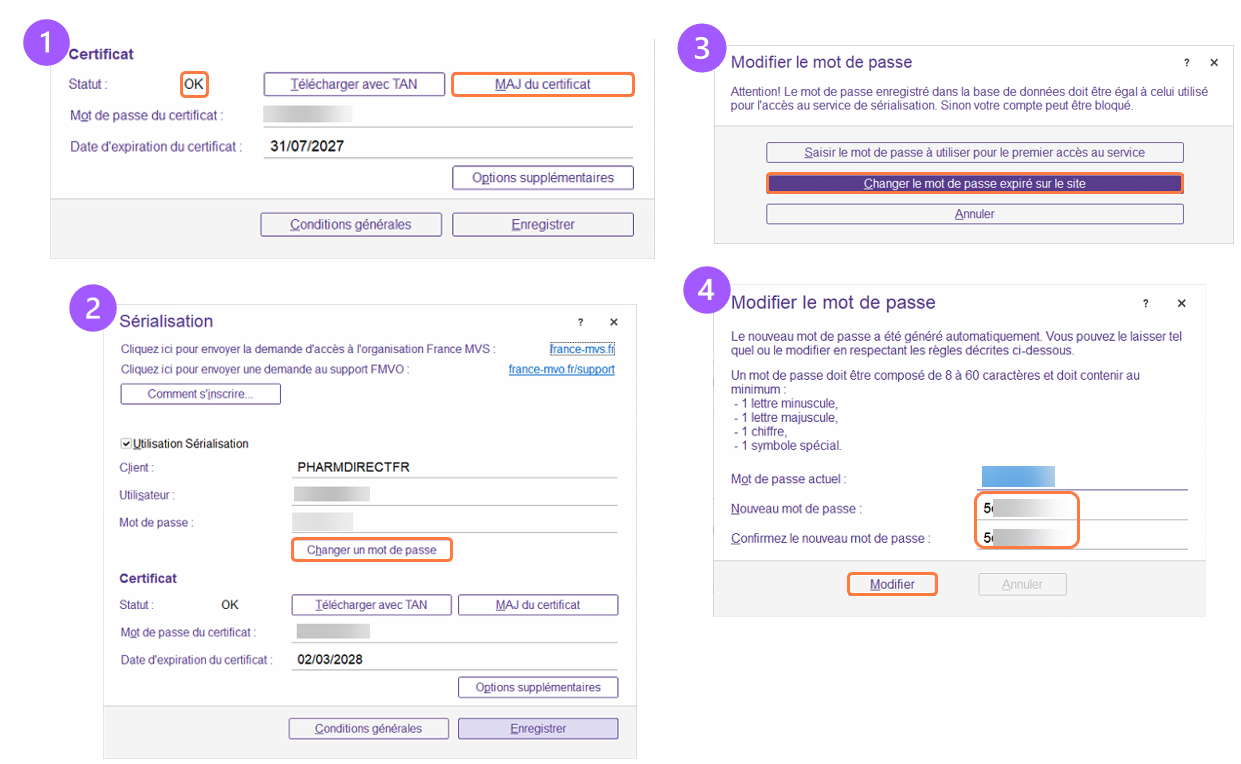Viewport: 1241px width, 764px height.
Task: Save with Enregistrer in the Sérialisation dialog
Action: pos(537,729)
